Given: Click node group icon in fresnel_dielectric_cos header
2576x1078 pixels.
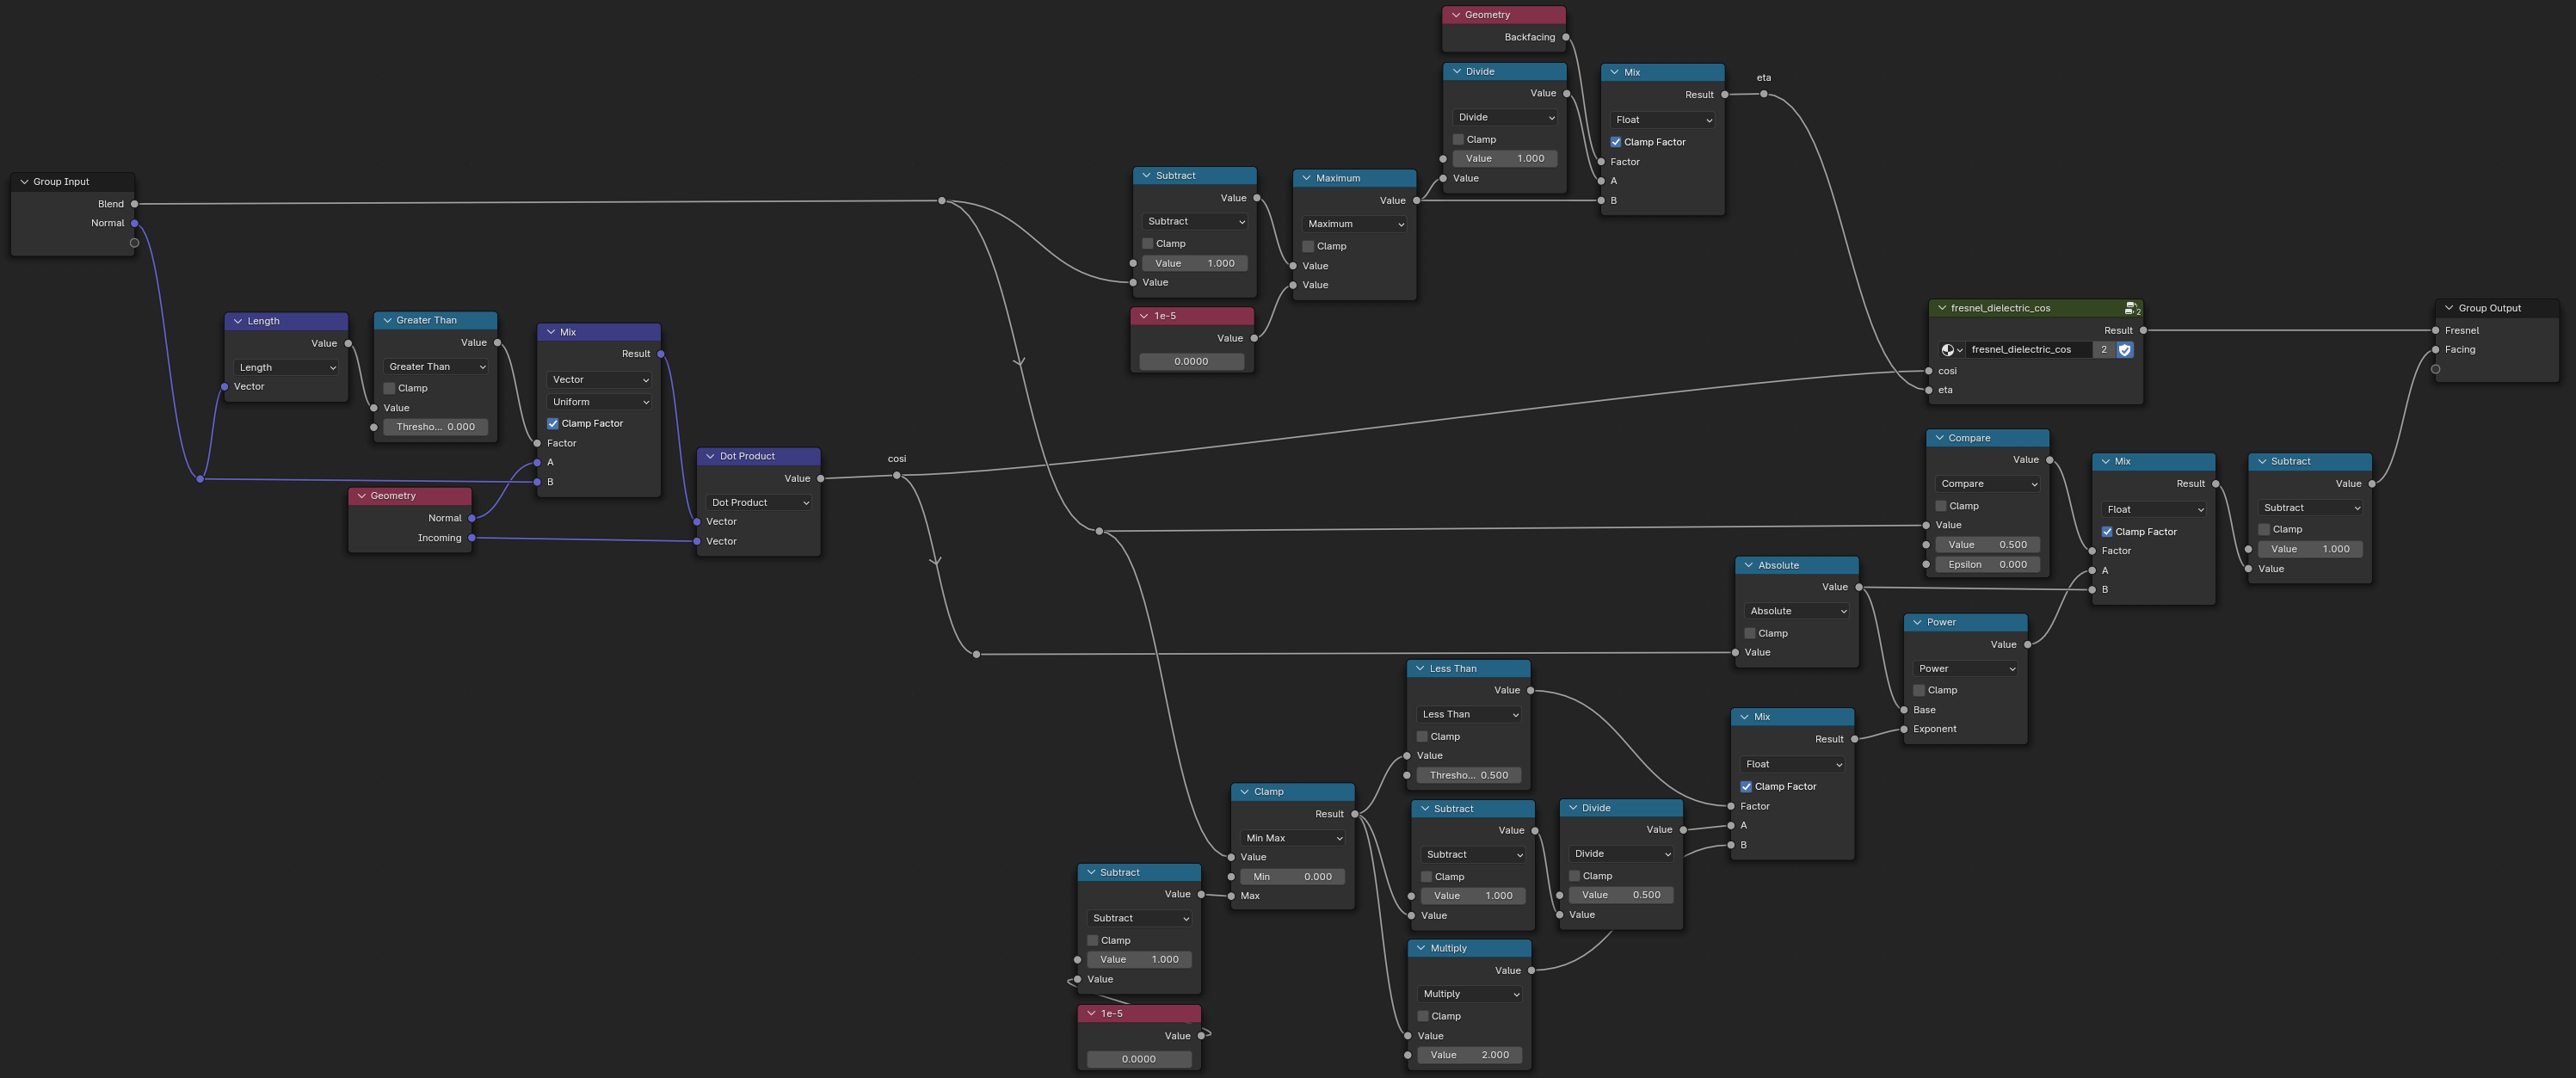Looking at the screenshot, I should pos(2131,308).
